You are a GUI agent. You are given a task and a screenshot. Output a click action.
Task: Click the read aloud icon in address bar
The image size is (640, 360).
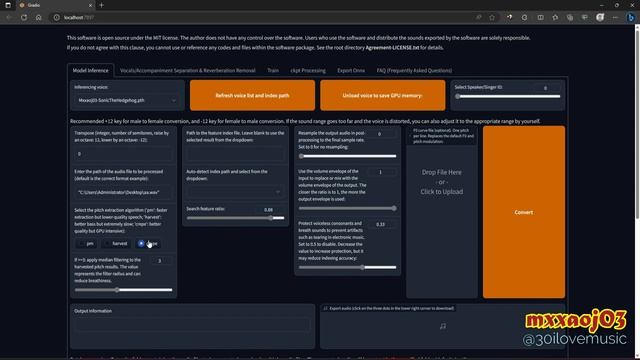478,18
